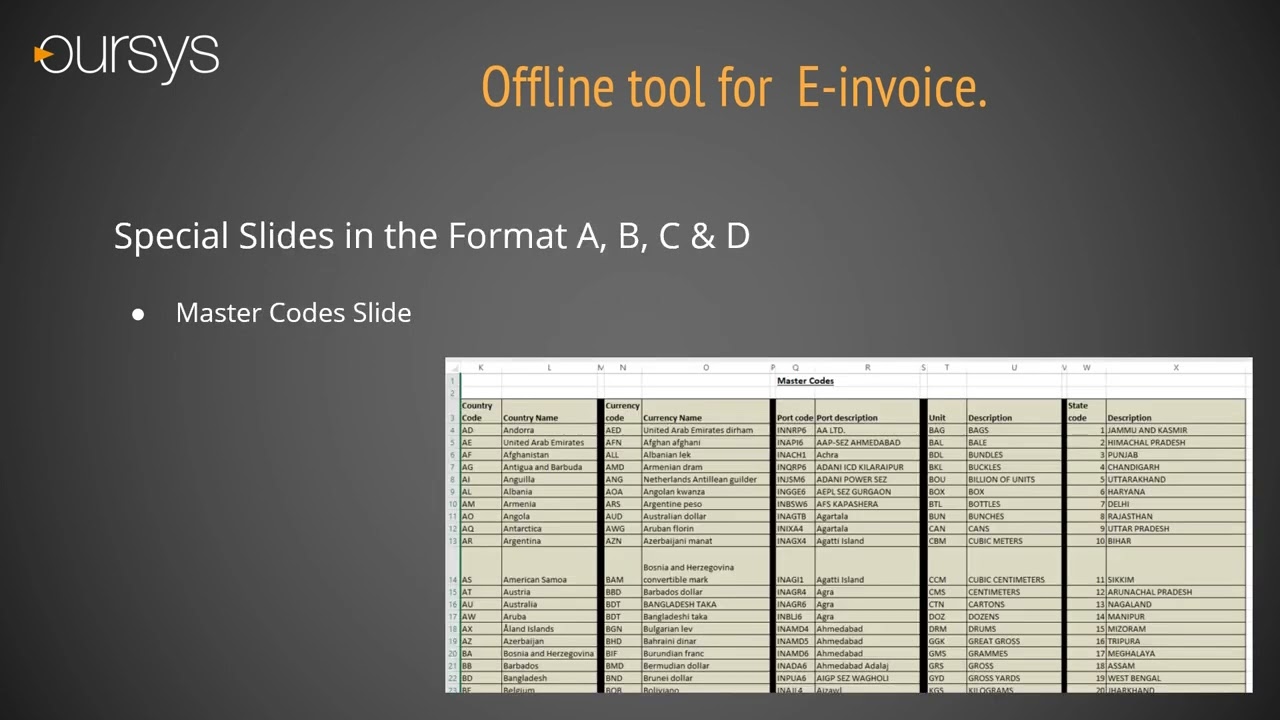
Task: Select the 'INNRP6' port code cell
Action: [795, 430]
